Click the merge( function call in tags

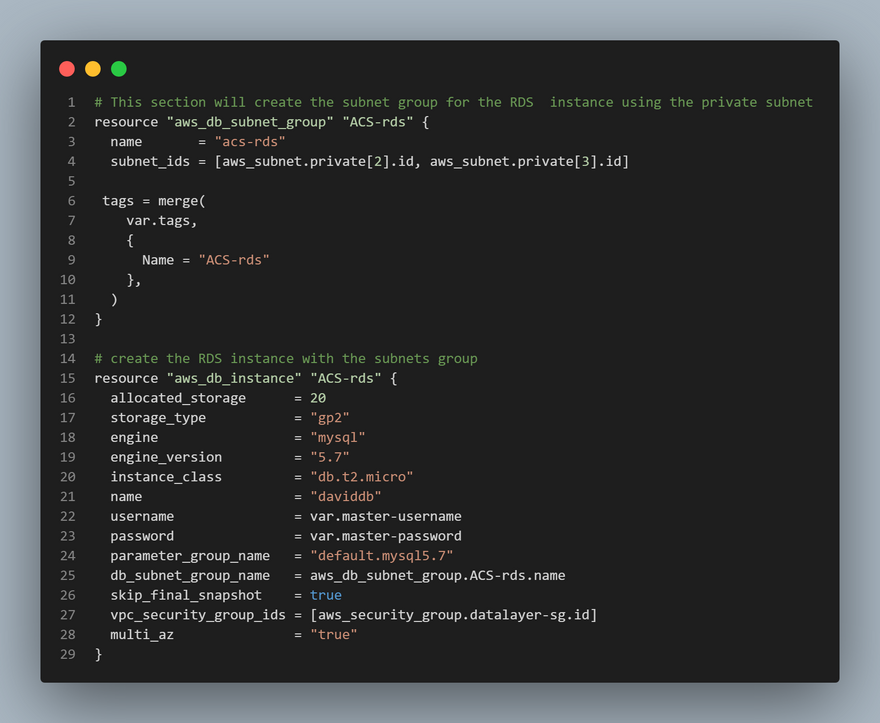181,201
